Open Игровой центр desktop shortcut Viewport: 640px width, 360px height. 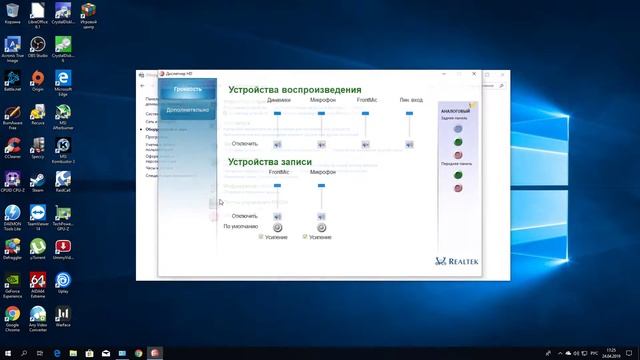(x=88, y=16)
